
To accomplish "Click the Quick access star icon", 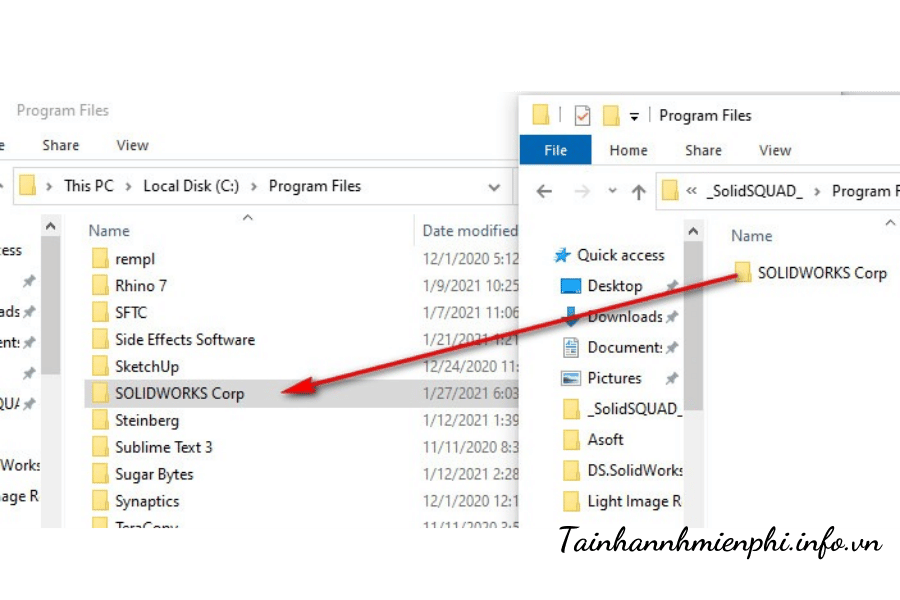I will pos(563,255).
